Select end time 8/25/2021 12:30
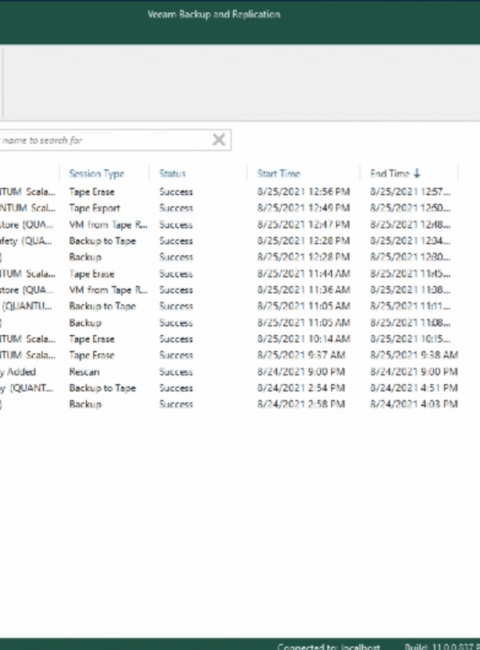Screen dimensions: 480x650 (410, 257)
